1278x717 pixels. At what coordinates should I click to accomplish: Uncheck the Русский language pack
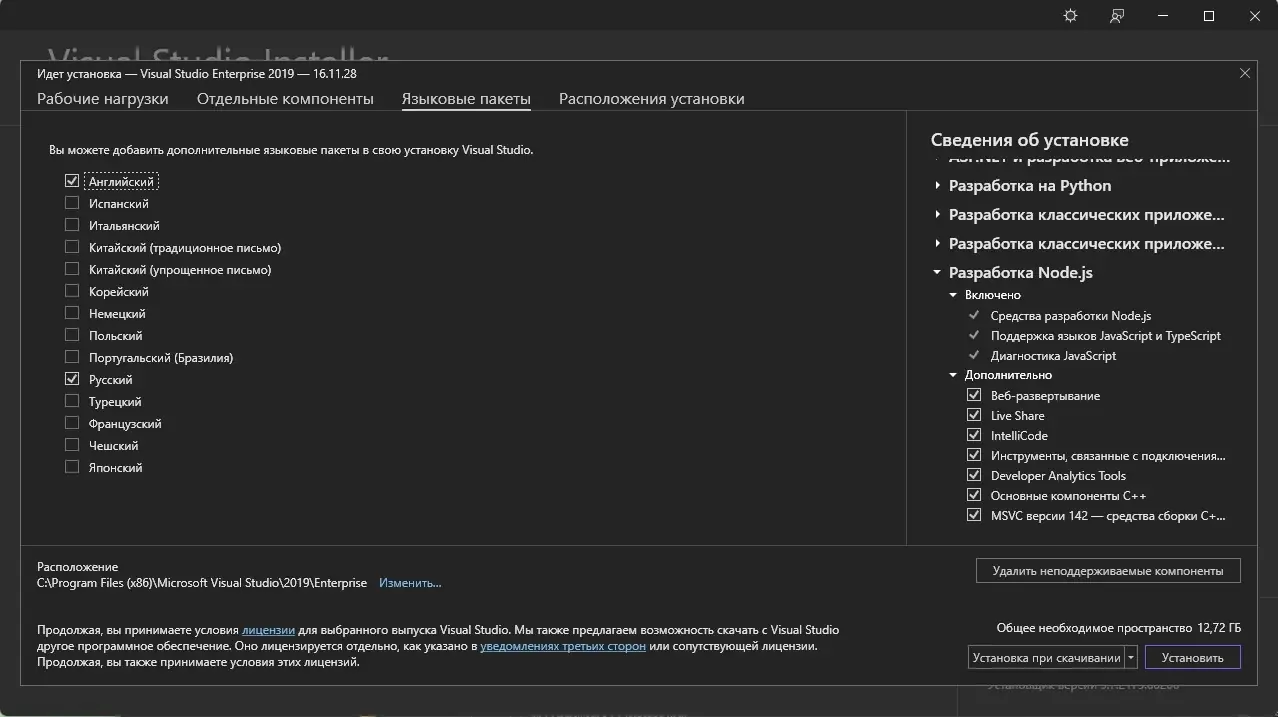click(x=72, y=380)
